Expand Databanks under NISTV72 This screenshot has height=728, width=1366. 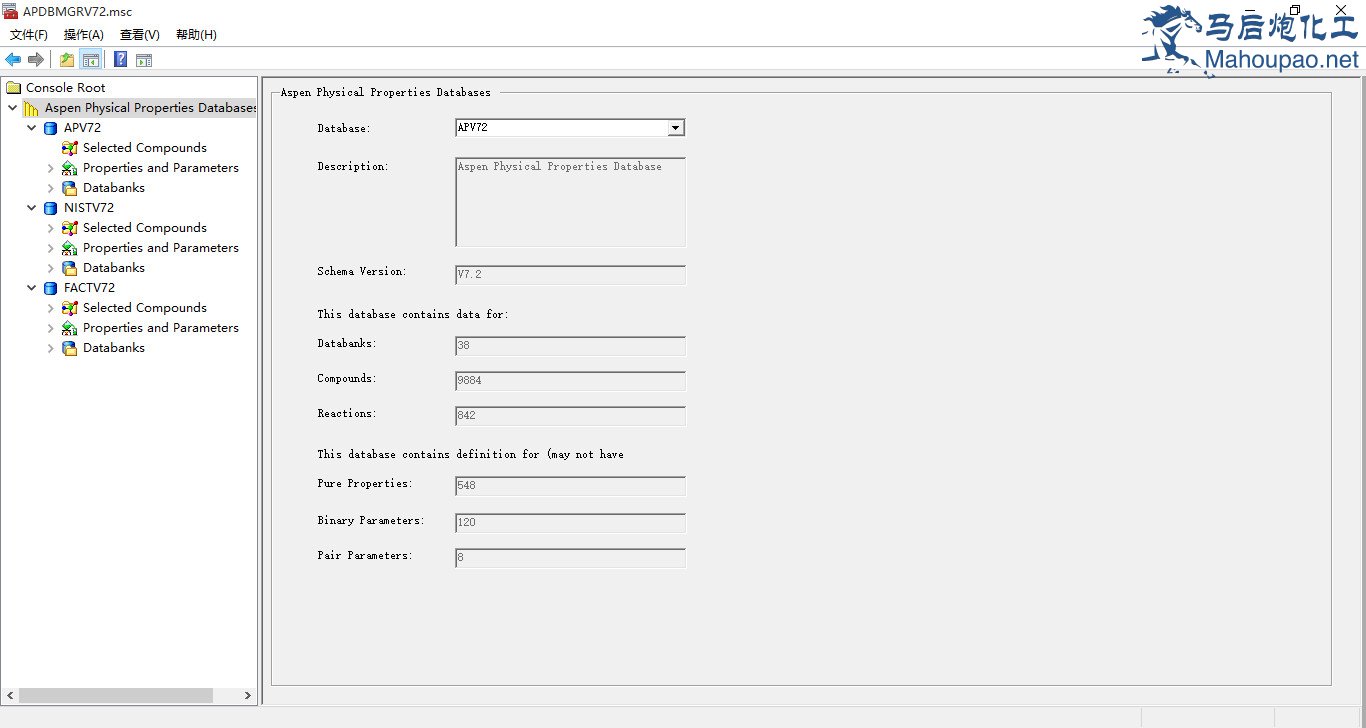tap(51, 268)
